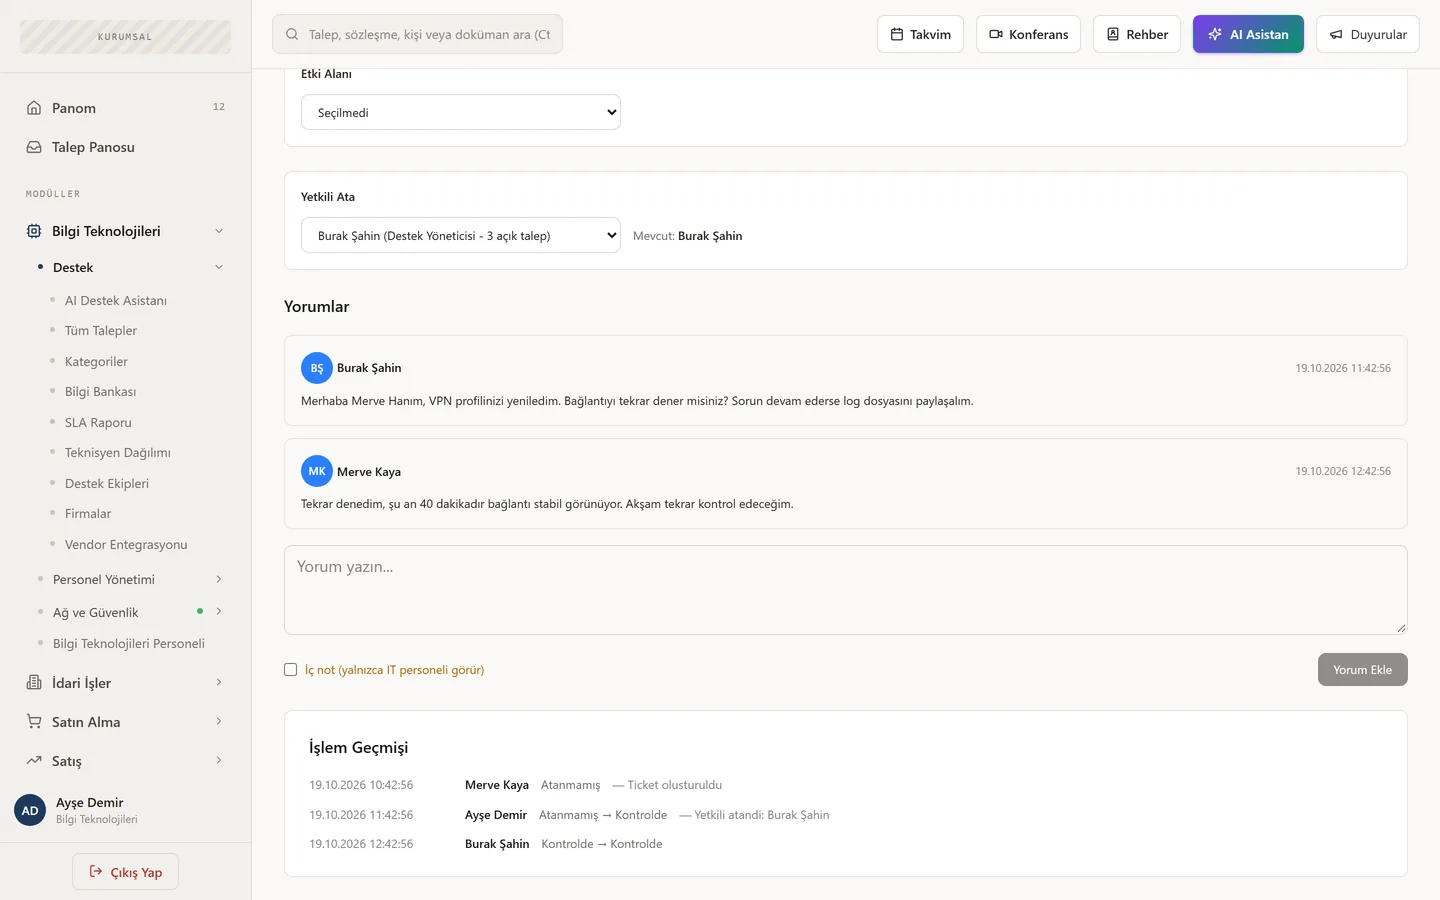Screen dimensions: 1440x900
Task: Click the camera icon in Konferans
Action: (996, 34)
